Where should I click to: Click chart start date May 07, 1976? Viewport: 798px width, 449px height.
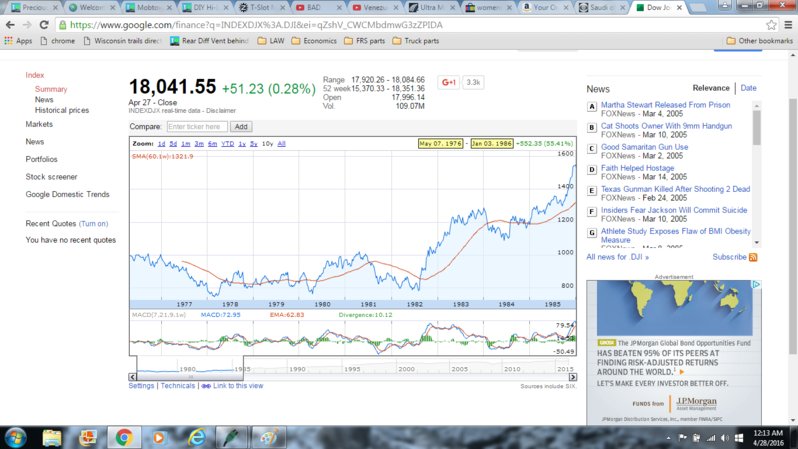tap(441, 144)
